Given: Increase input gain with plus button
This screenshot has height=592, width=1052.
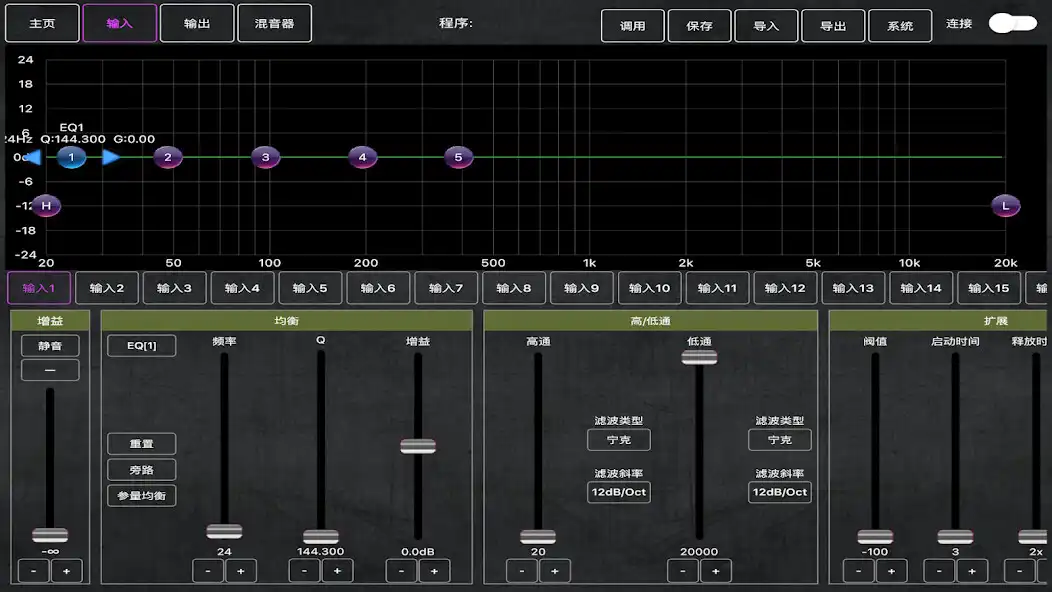Looking at the screenshot, I should pos(66,571).
